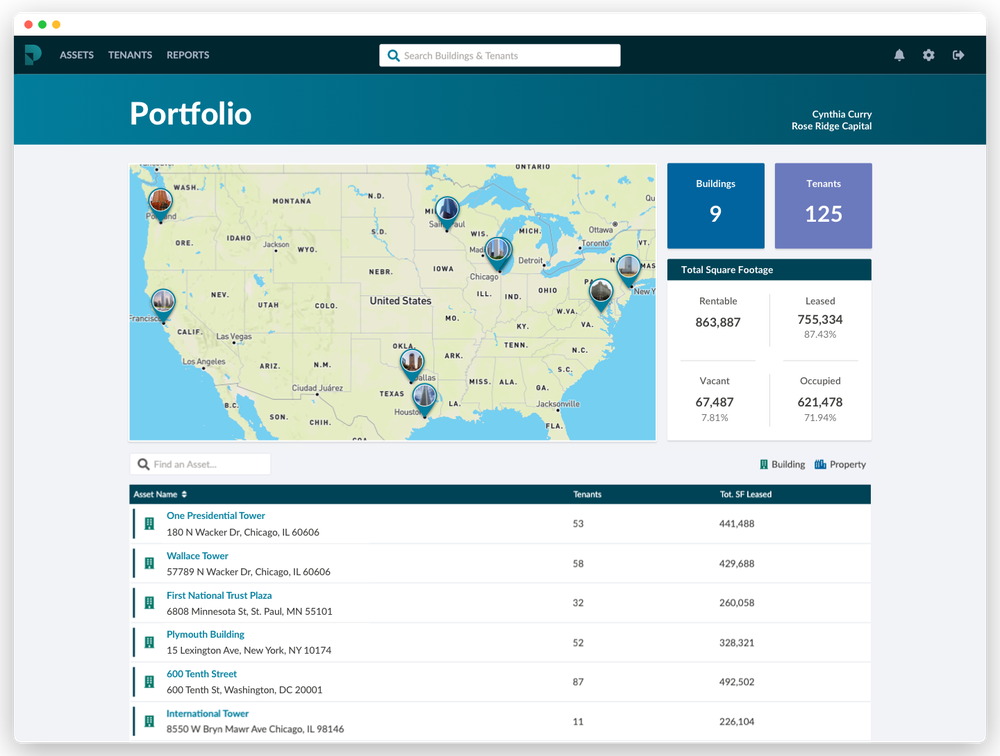
Task: Click the Property legend label
Action: pyautogui.click(x=848, y=464)
